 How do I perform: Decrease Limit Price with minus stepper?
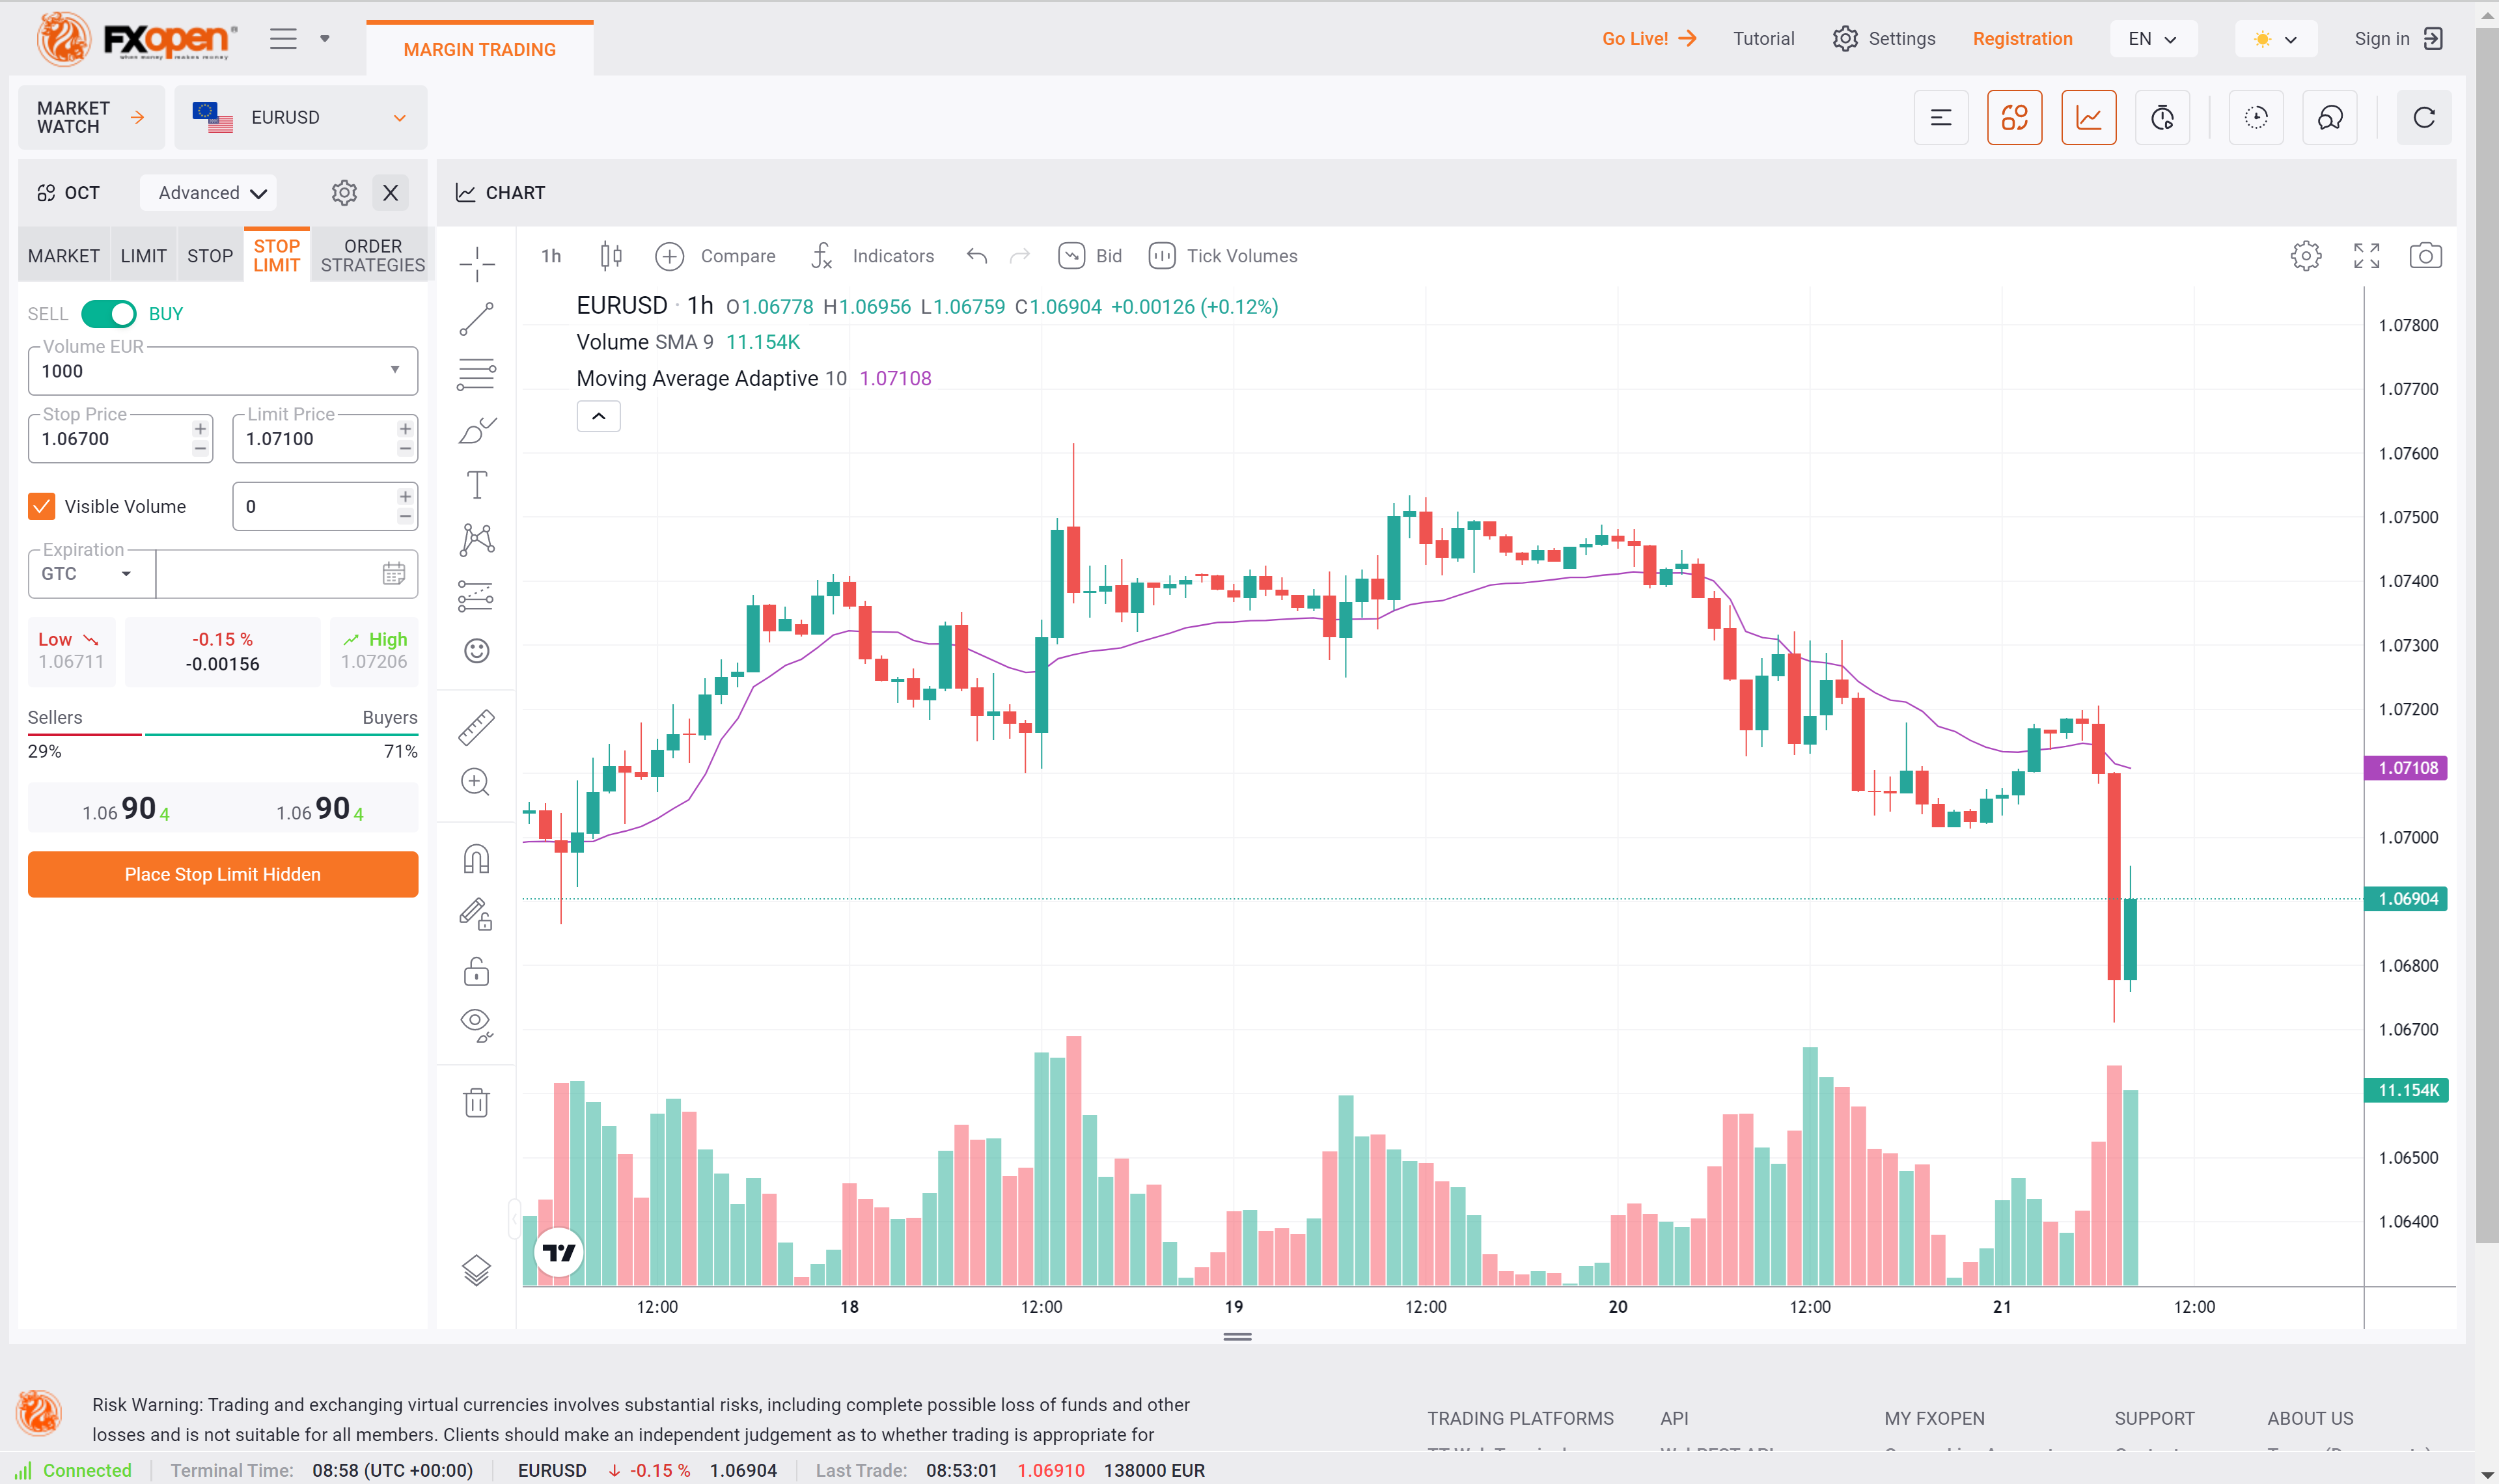pyautogui.click(x=405, y=449)
